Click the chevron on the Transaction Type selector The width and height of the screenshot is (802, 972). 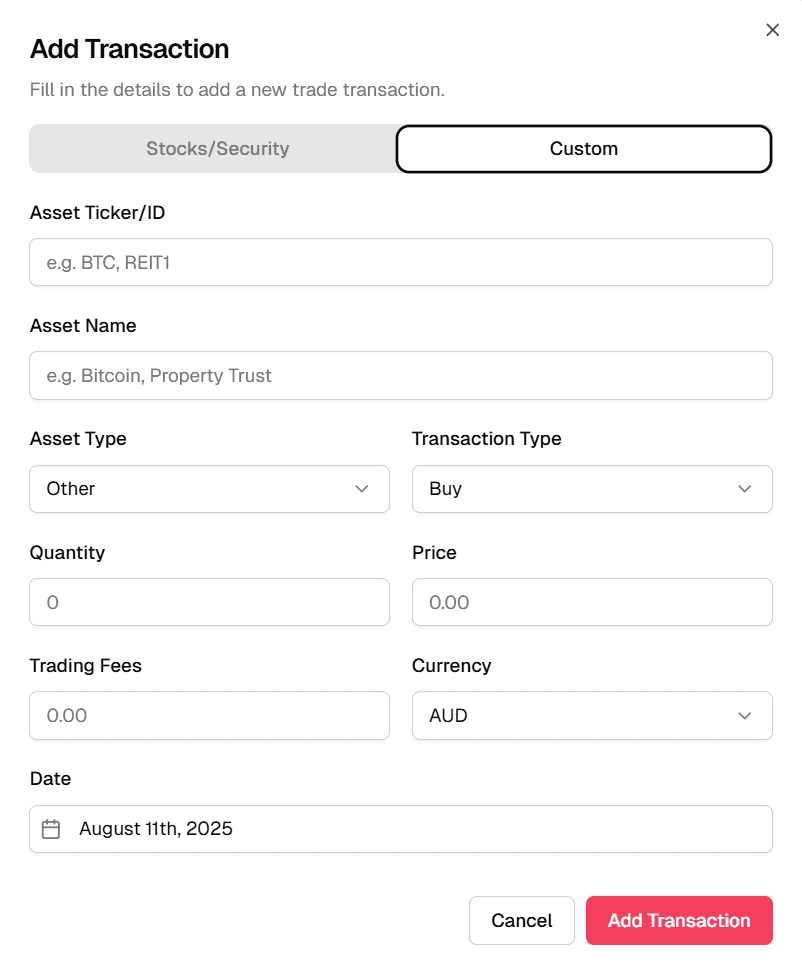(744, 489)
